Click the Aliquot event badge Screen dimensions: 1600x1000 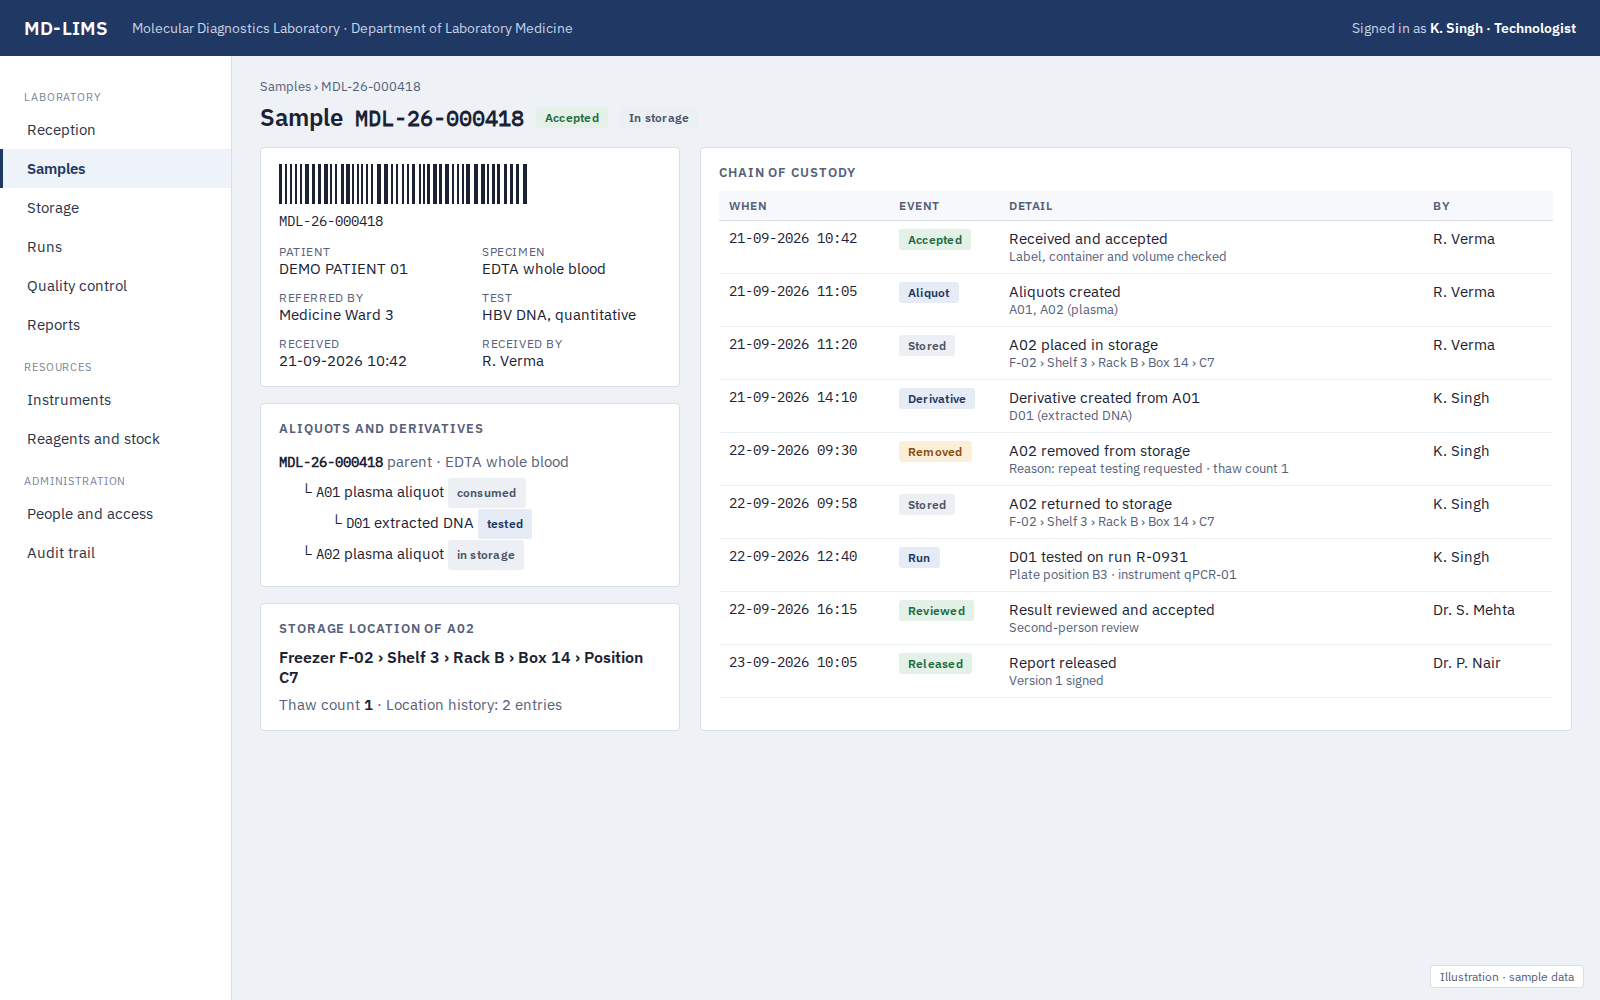point(929,293)
